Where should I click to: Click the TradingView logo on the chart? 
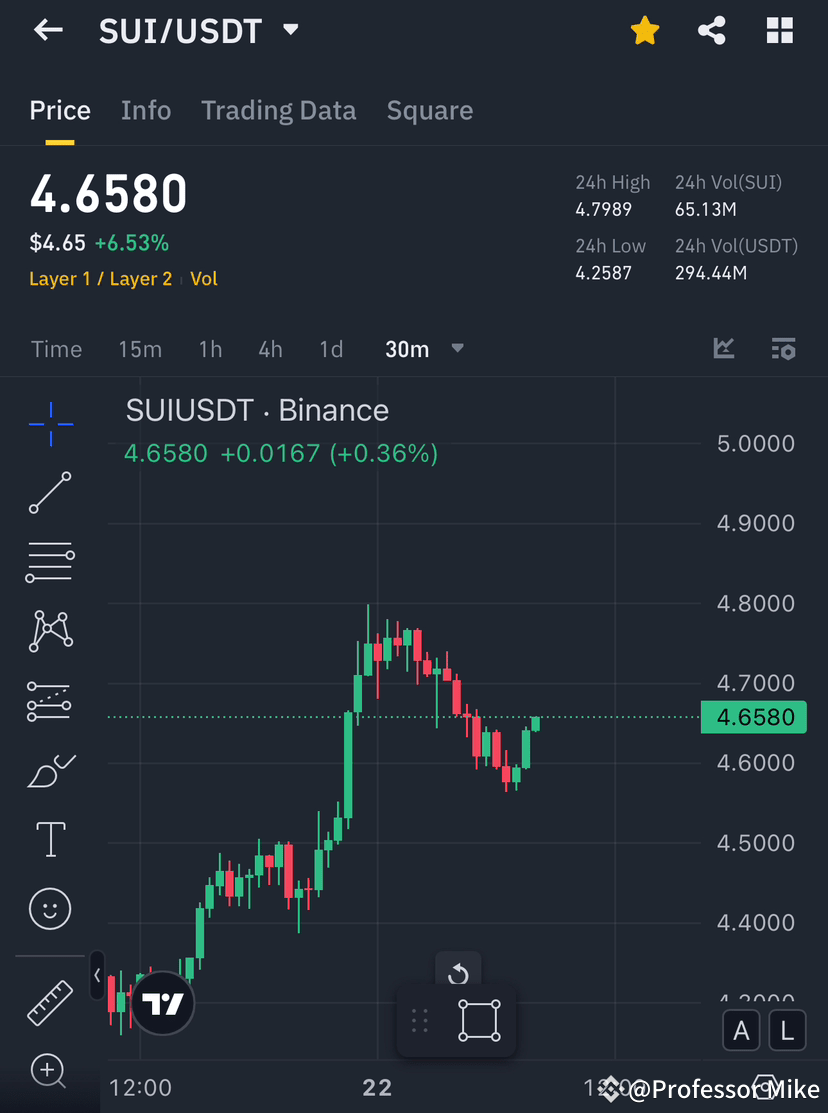pos(162,1003)
